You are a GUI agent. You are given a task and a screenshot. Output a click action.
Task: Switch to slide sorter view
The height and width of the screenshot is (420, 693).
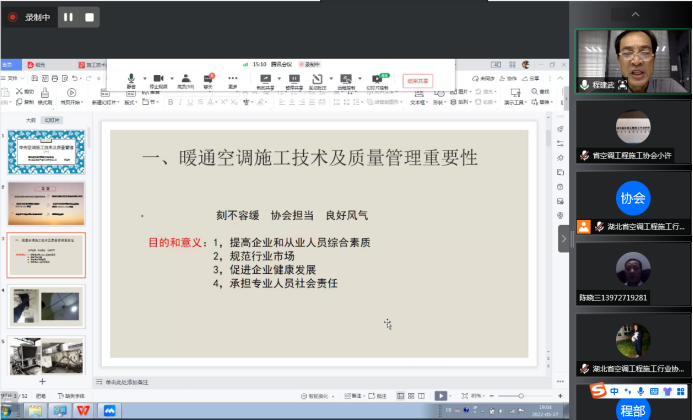[x=411, y=396]
